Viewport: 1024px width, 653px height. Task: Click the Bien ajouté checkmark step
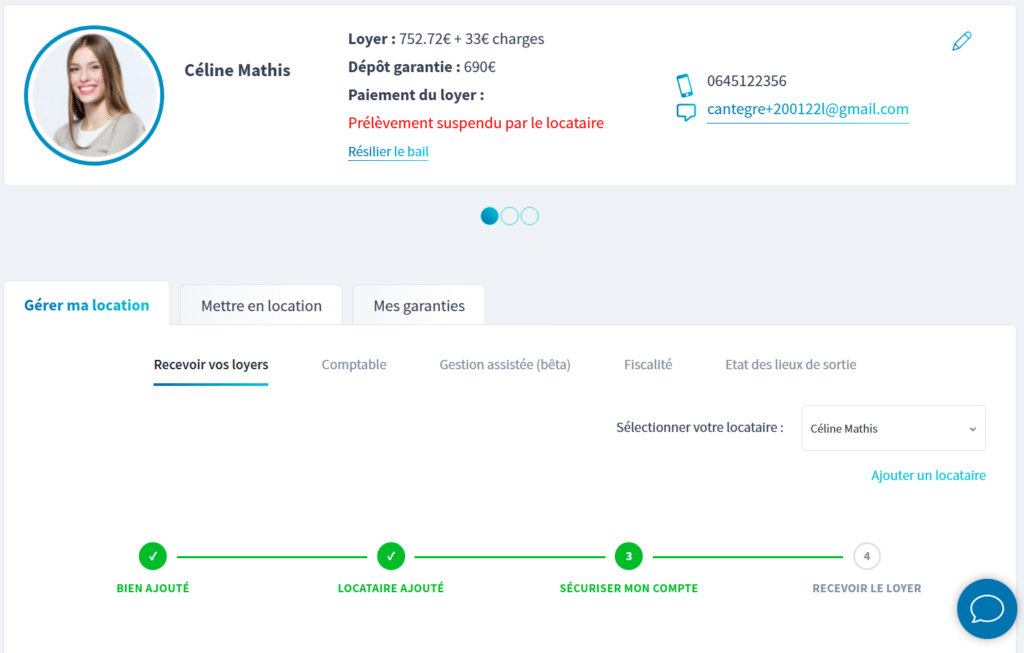click(x=153, y=555)
